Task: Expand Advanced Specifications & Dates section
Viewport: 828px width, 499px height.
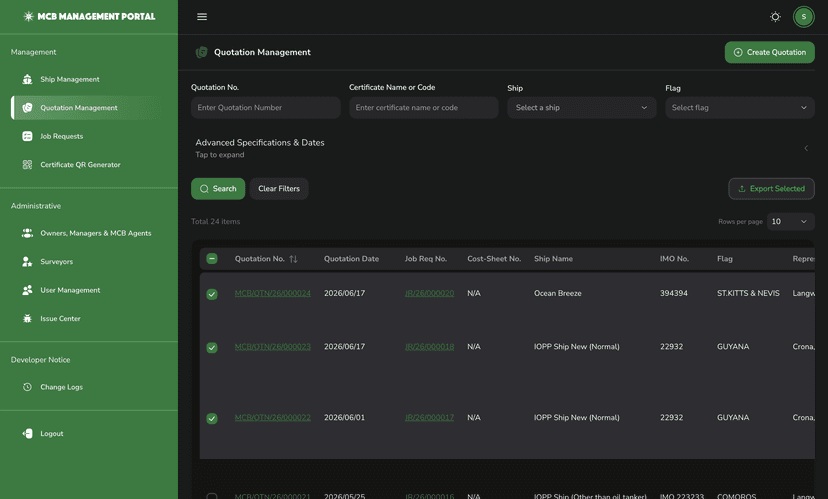Action: coord(502,148)
